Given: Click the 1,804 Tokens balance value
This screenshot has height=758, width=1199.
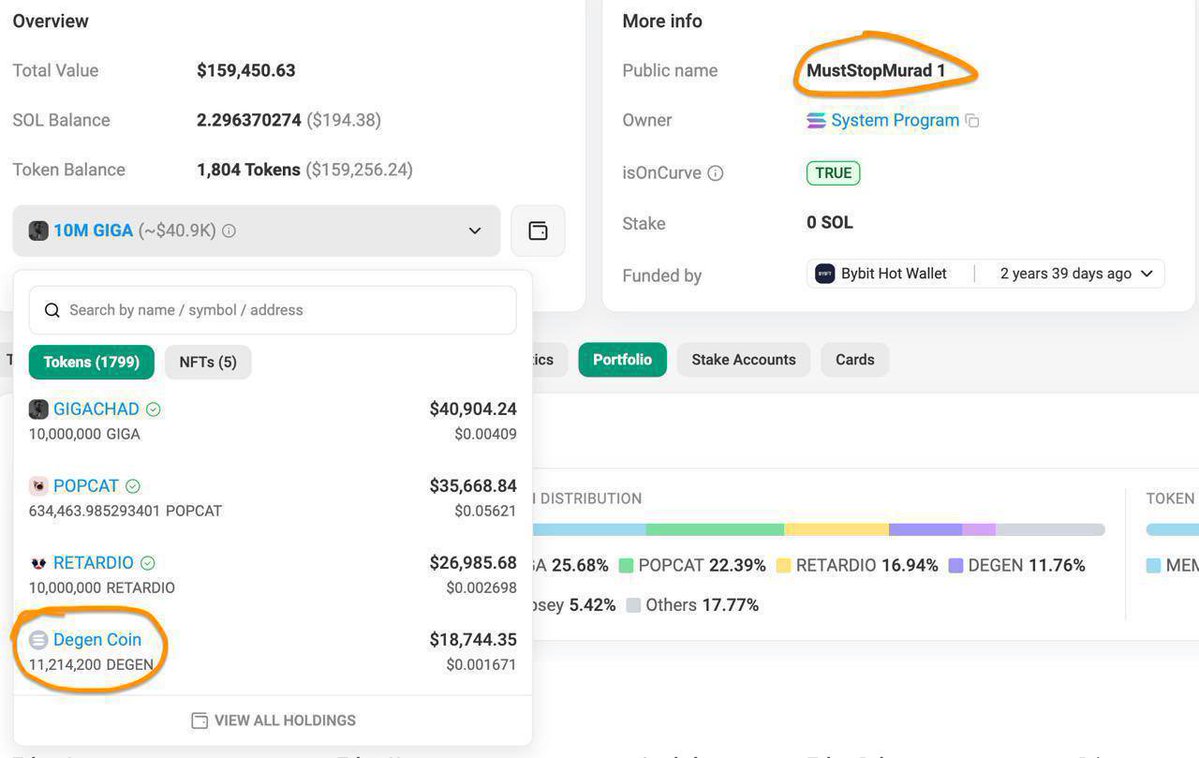Looking at the screenshot, I should click(249, 170).
